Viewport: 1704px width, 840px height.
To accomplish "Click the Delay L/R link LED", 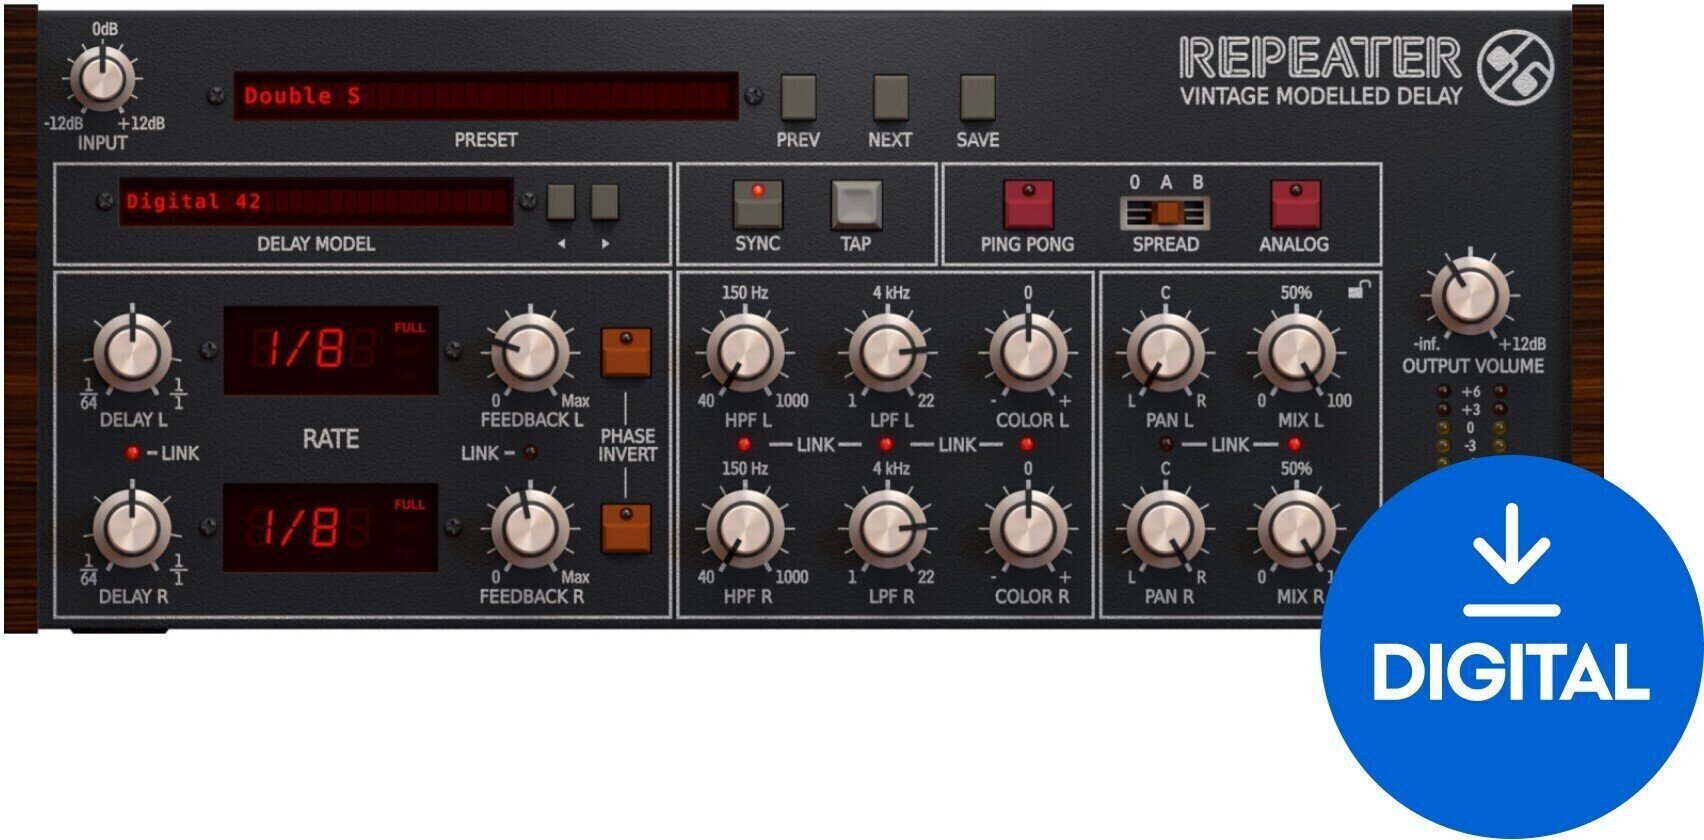I will [x=132, y=454].
